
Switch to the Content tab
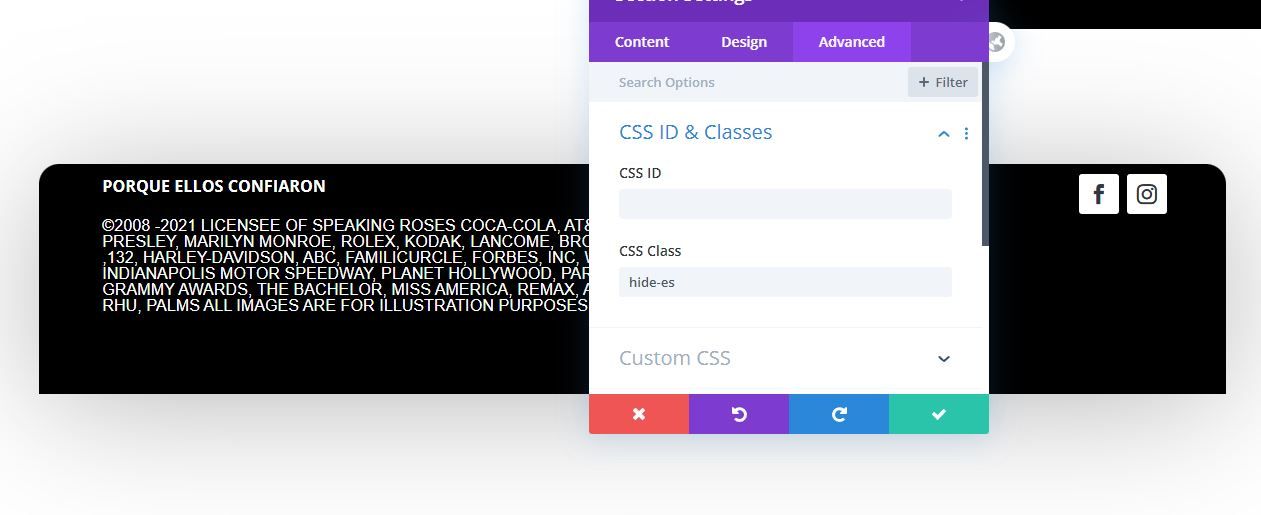(642, 42)
